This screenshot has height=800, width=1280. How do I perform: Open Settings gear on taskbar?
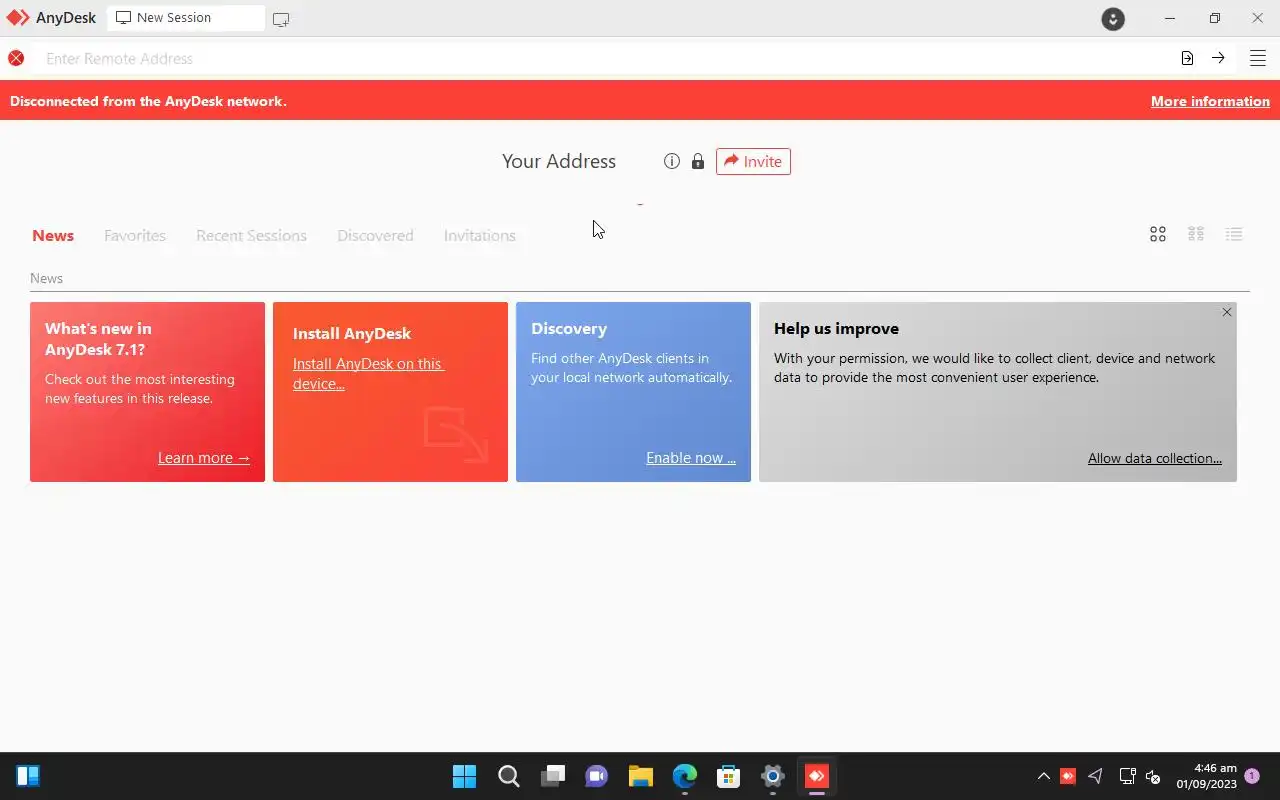pyautogui.click(x=773, y=776)
